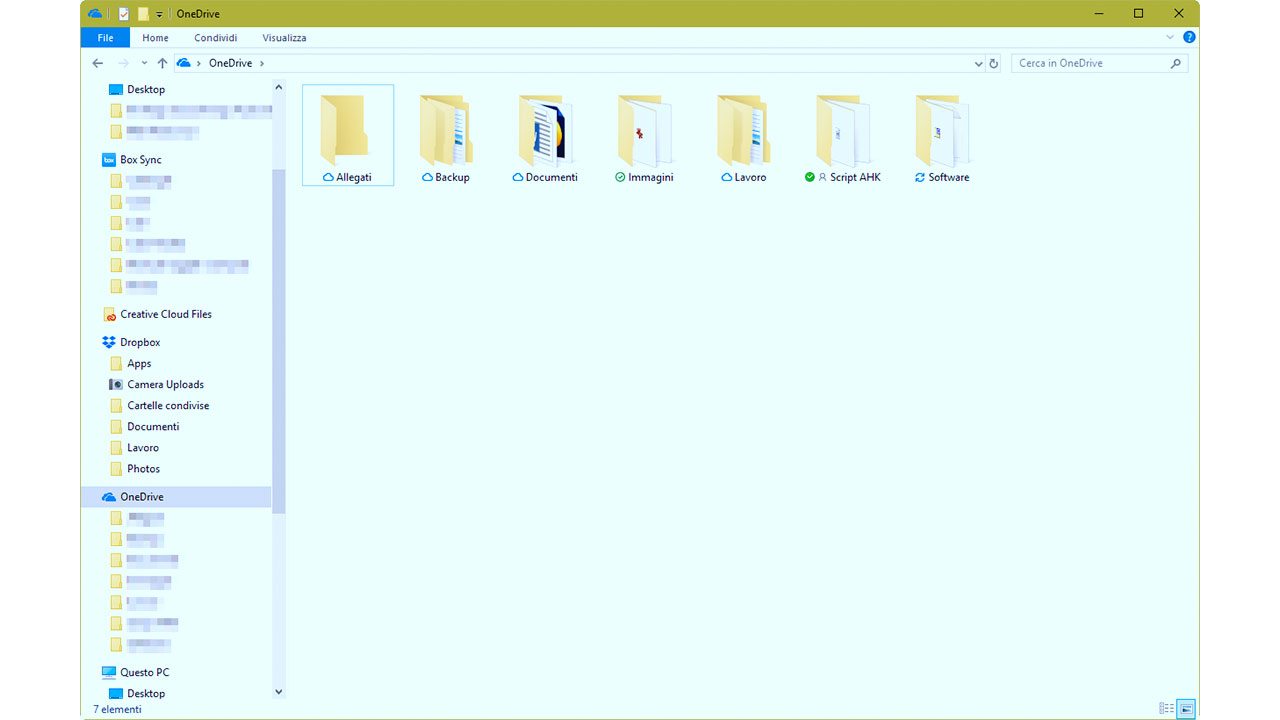
Task: Switch to large icons view layout
Action: 1186,708
